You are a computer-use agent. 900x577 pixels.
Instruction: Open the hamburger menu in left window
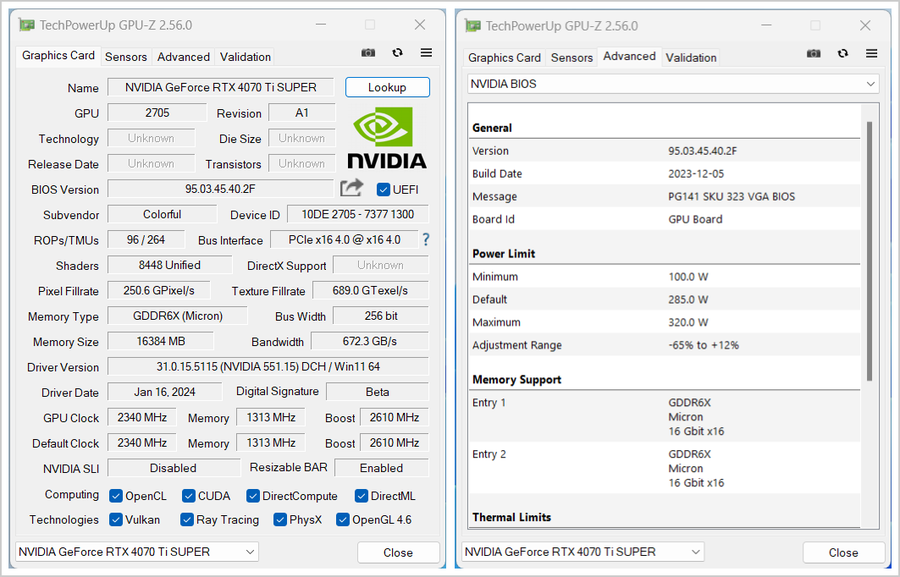tap(426, 53)
